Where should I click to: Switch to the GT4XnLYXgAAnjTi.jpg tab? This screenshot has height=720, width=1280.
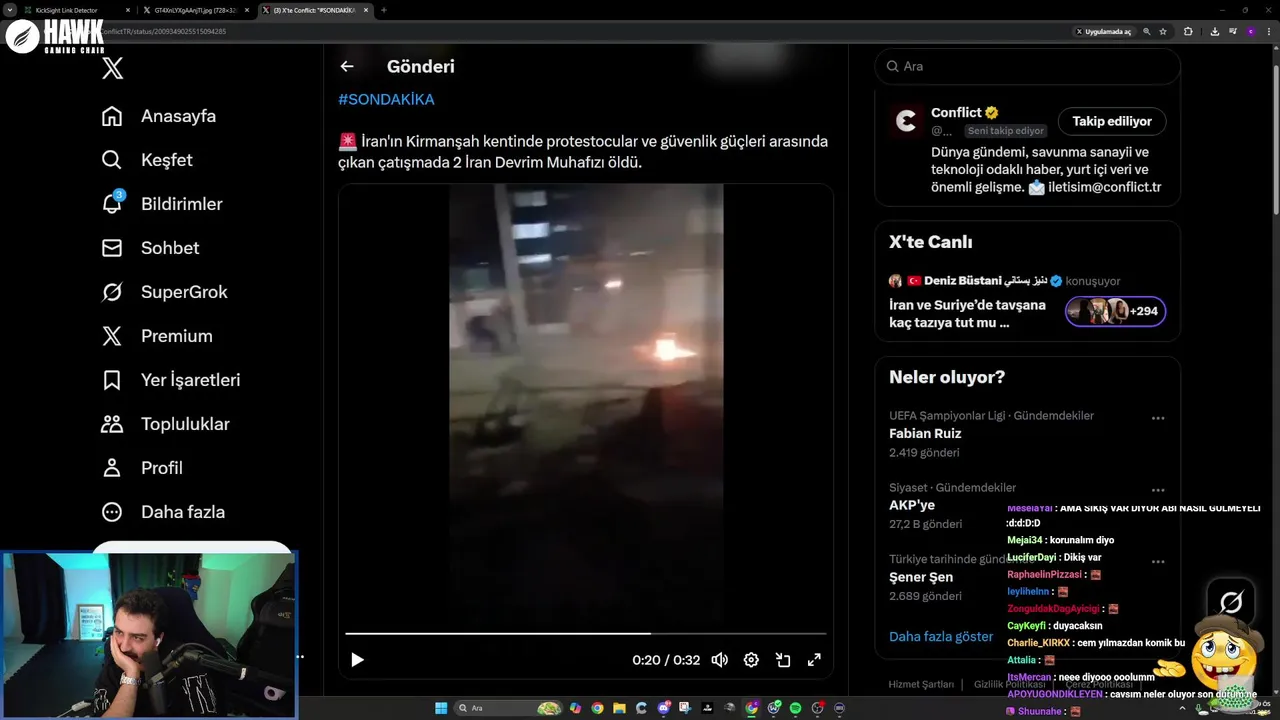[x=195, y=10]
